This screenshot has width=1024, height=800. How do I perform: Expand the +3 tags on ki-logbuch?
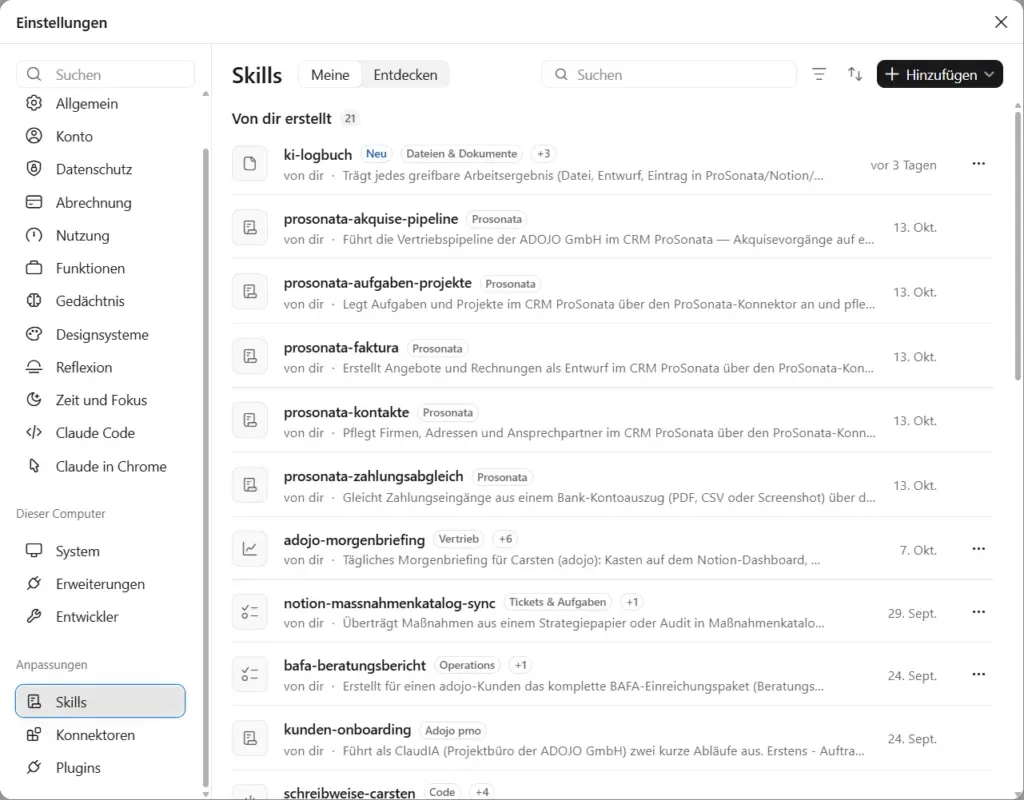click(543, 153)
